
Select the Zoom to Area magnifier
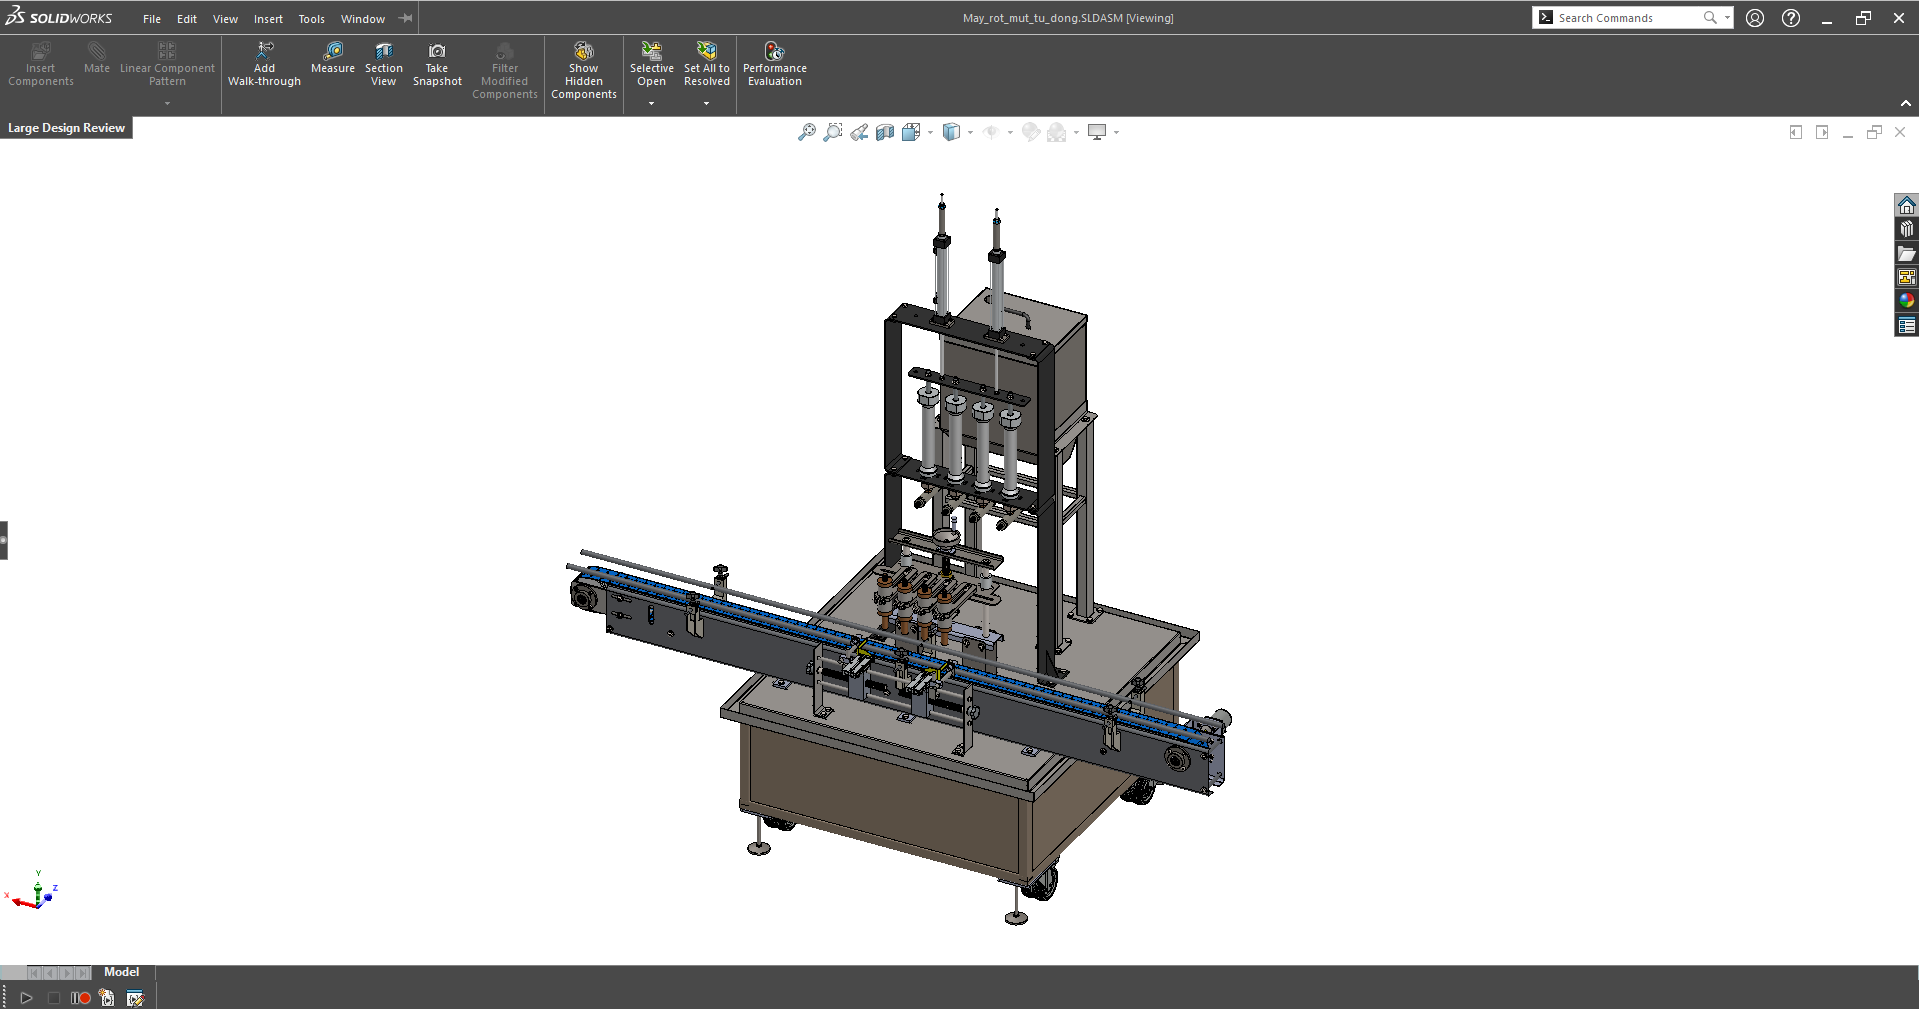(x=832, y=132)
